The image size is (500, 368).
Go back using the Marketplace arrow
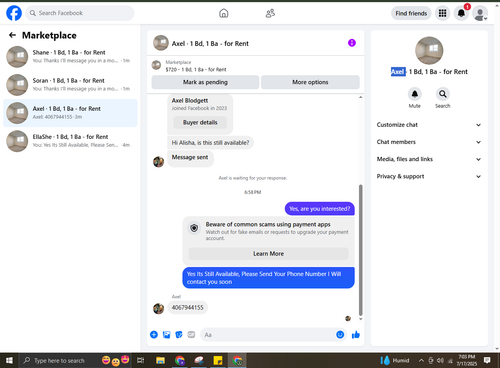pos(12,35)
